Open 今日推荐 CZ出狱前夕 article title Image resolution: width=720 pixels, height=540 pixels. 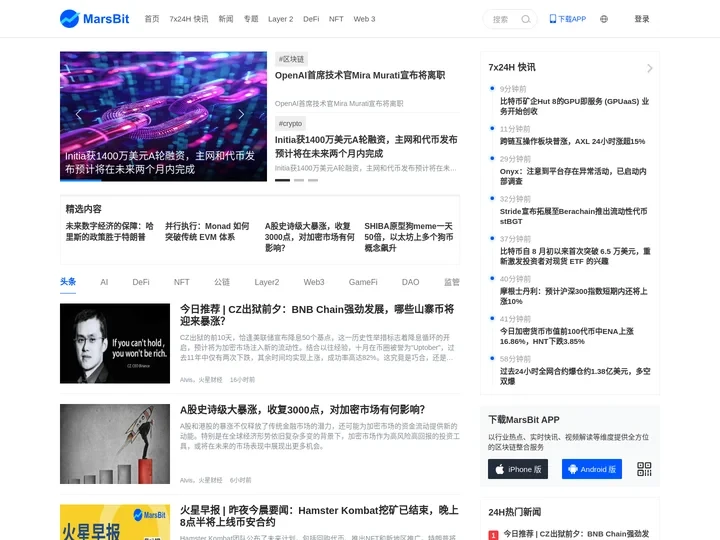pyautogui.click(x=317, y=315)
